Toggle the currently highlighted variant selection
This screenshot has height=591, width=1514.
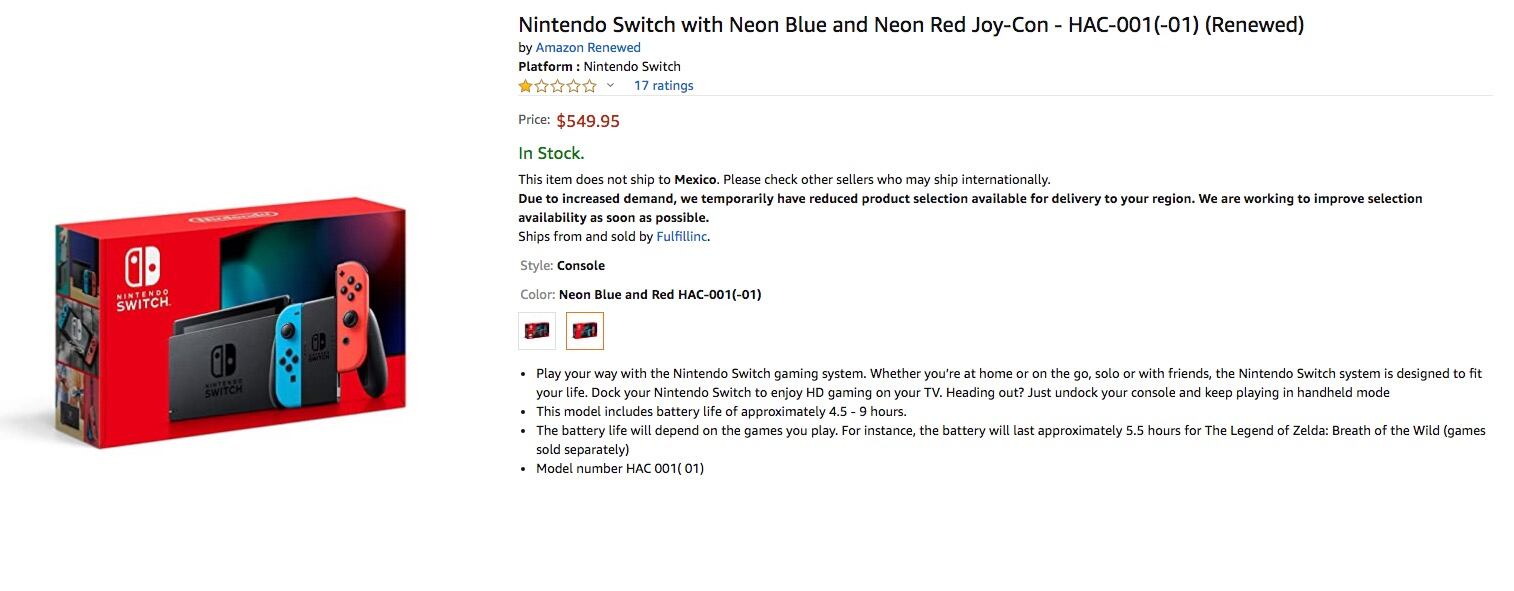pos(585,330)
